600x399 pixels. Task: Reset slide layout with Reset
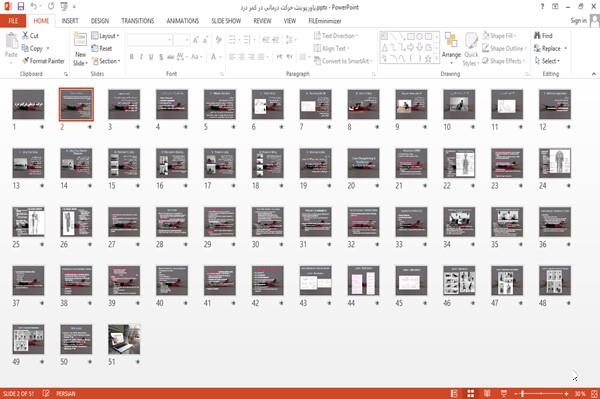(101, 48)
